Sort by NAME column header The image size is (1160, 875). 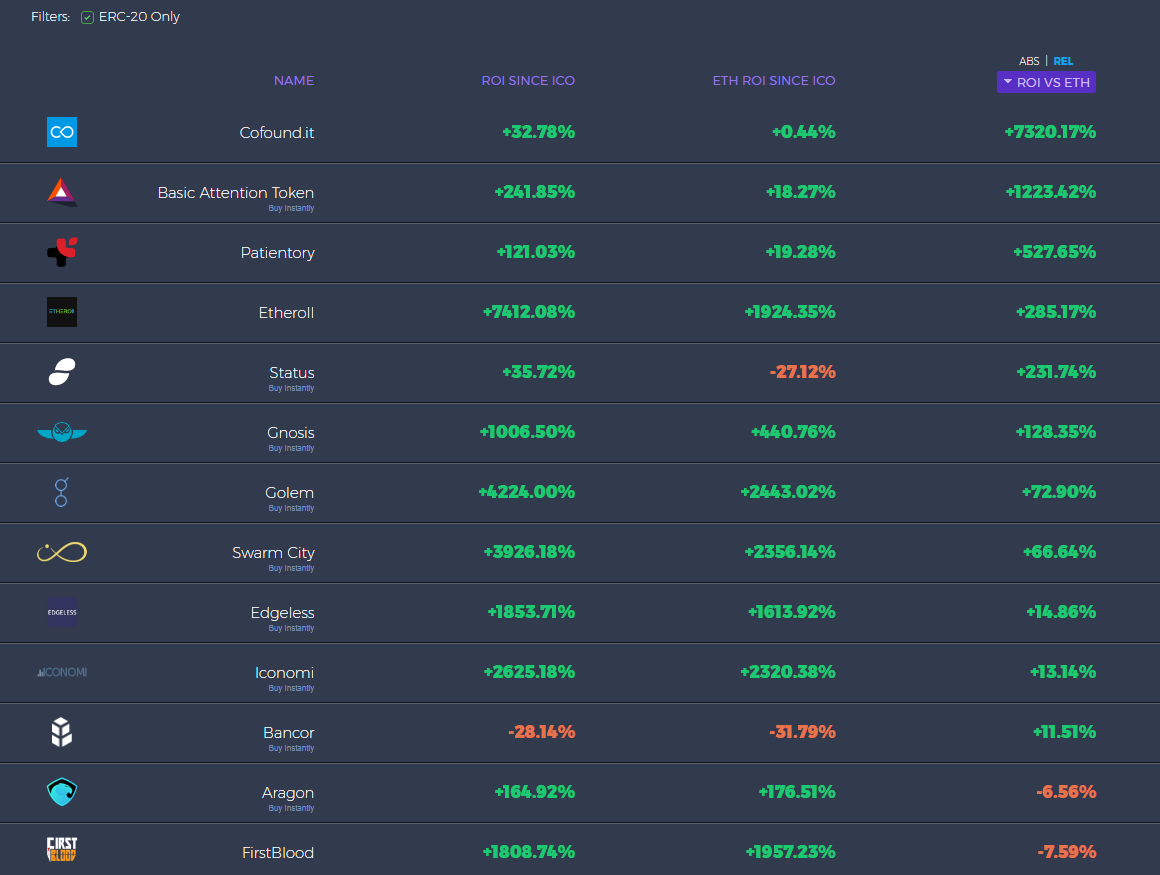click(x=294, y=81)
